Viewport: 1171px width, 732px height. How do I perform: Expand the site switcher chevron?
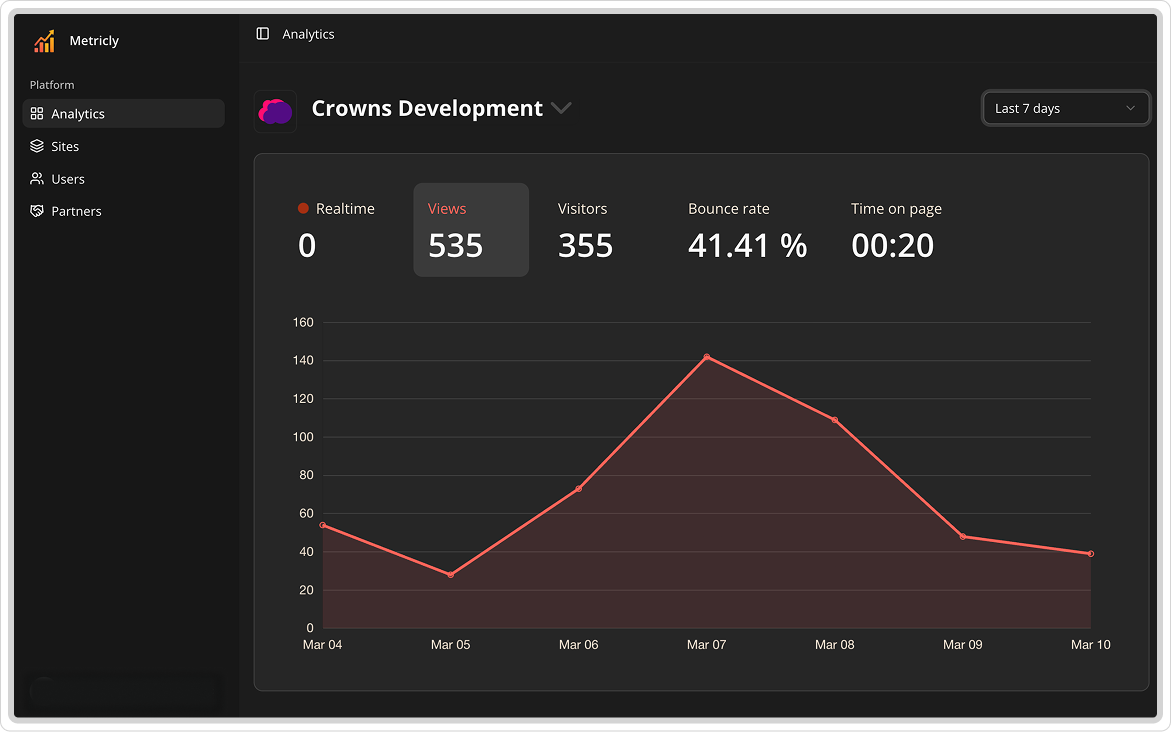coord(562,108)
